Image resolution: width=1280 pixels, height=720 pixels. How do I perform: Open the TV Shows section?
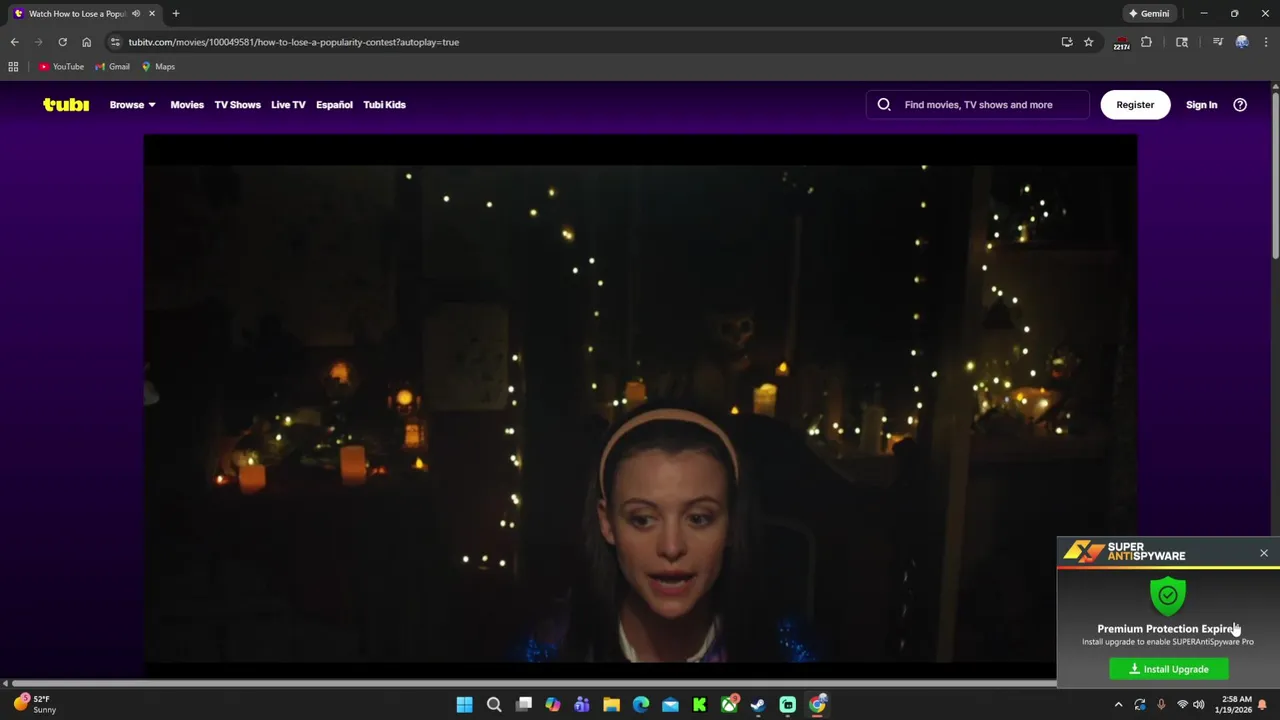click(x=237, y=104)
